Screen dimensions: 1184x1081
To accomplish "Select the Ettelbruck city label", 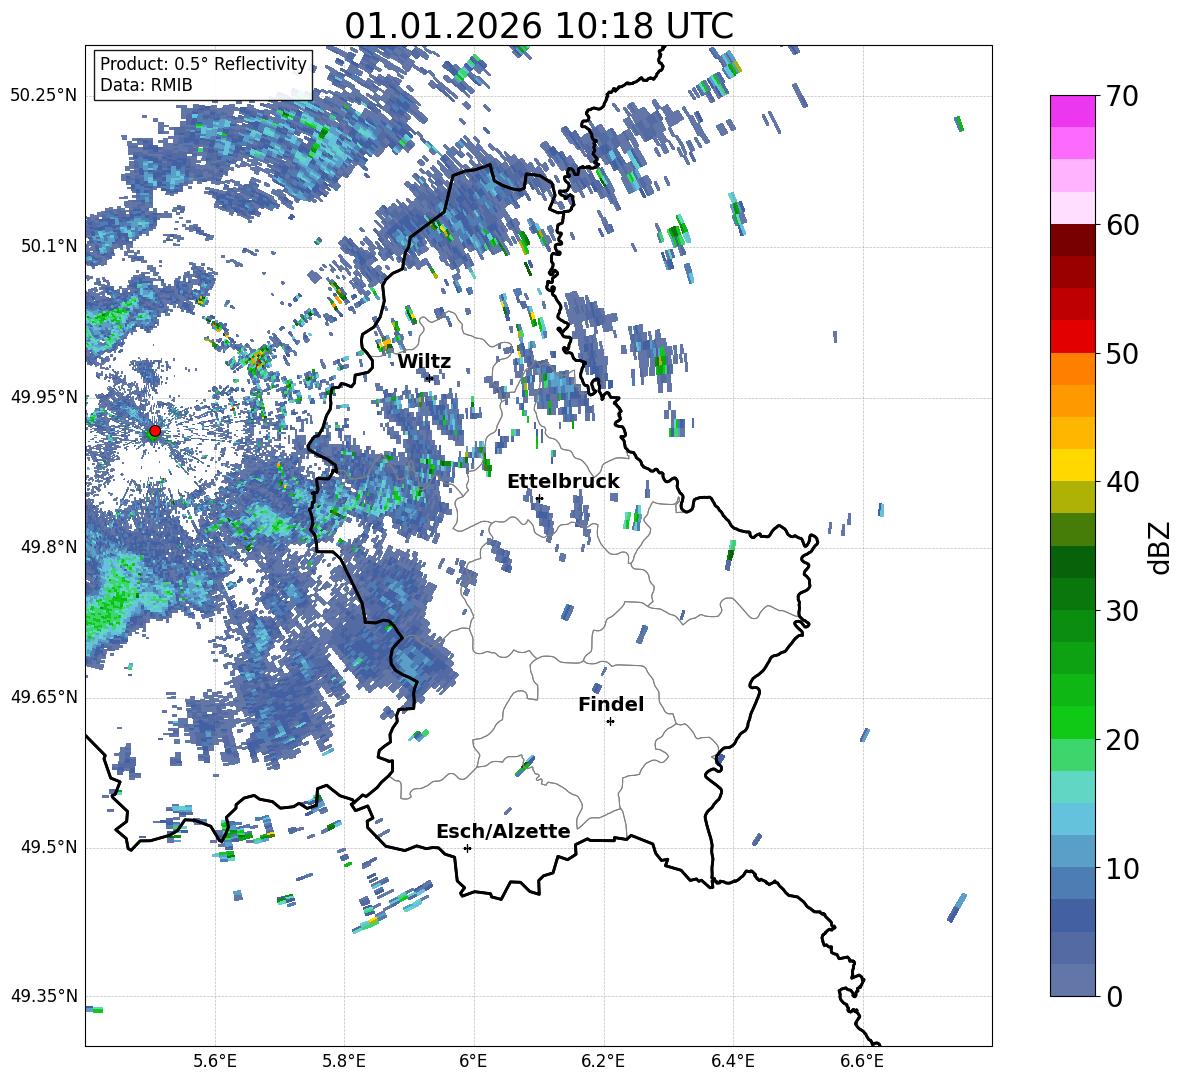I will point(563,482).
